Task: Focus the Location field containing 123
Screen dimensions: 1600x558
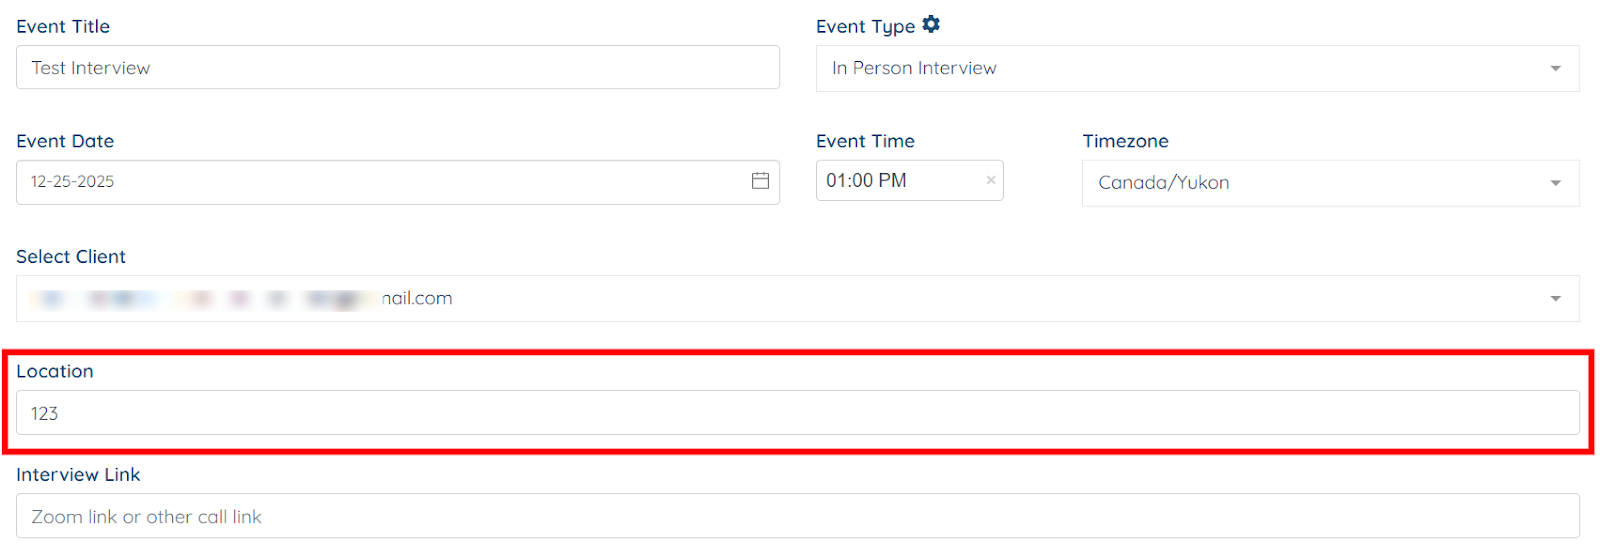Action: pyautogui.click(x=797, y=413)
